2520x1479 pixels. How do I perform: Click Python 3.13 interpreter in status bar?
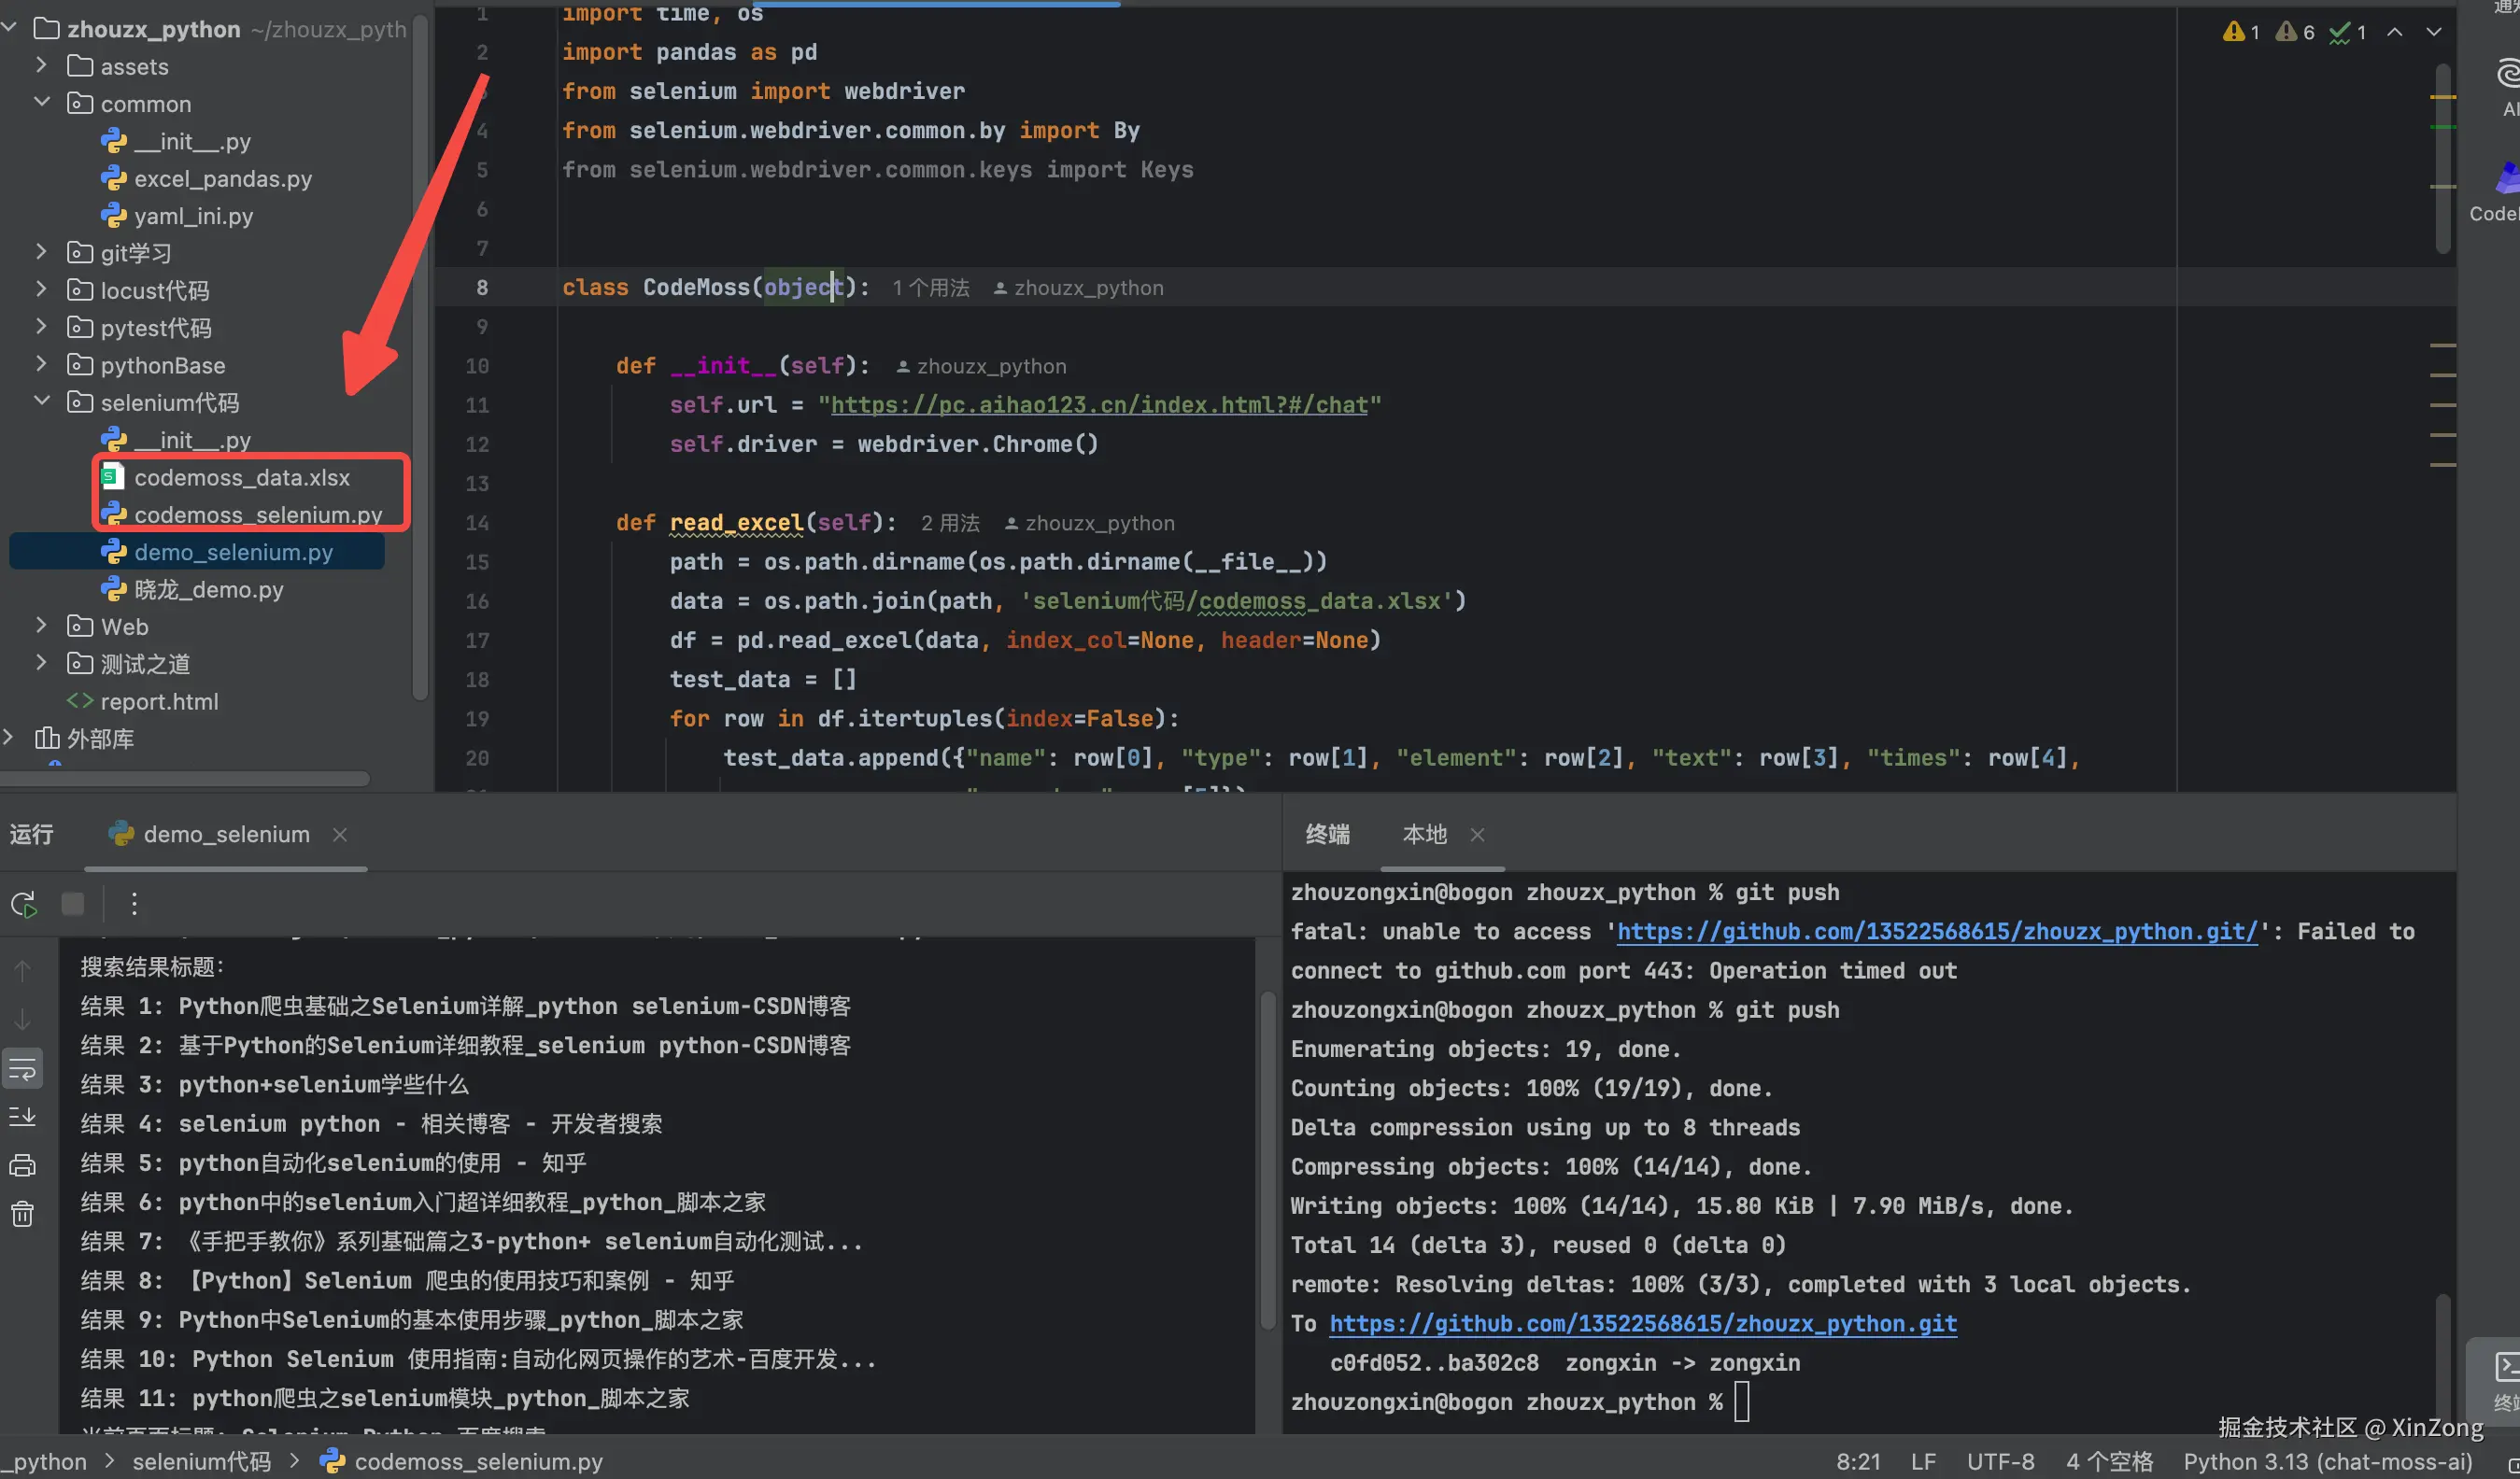pyautogui.click(x=2327, y=1461)
